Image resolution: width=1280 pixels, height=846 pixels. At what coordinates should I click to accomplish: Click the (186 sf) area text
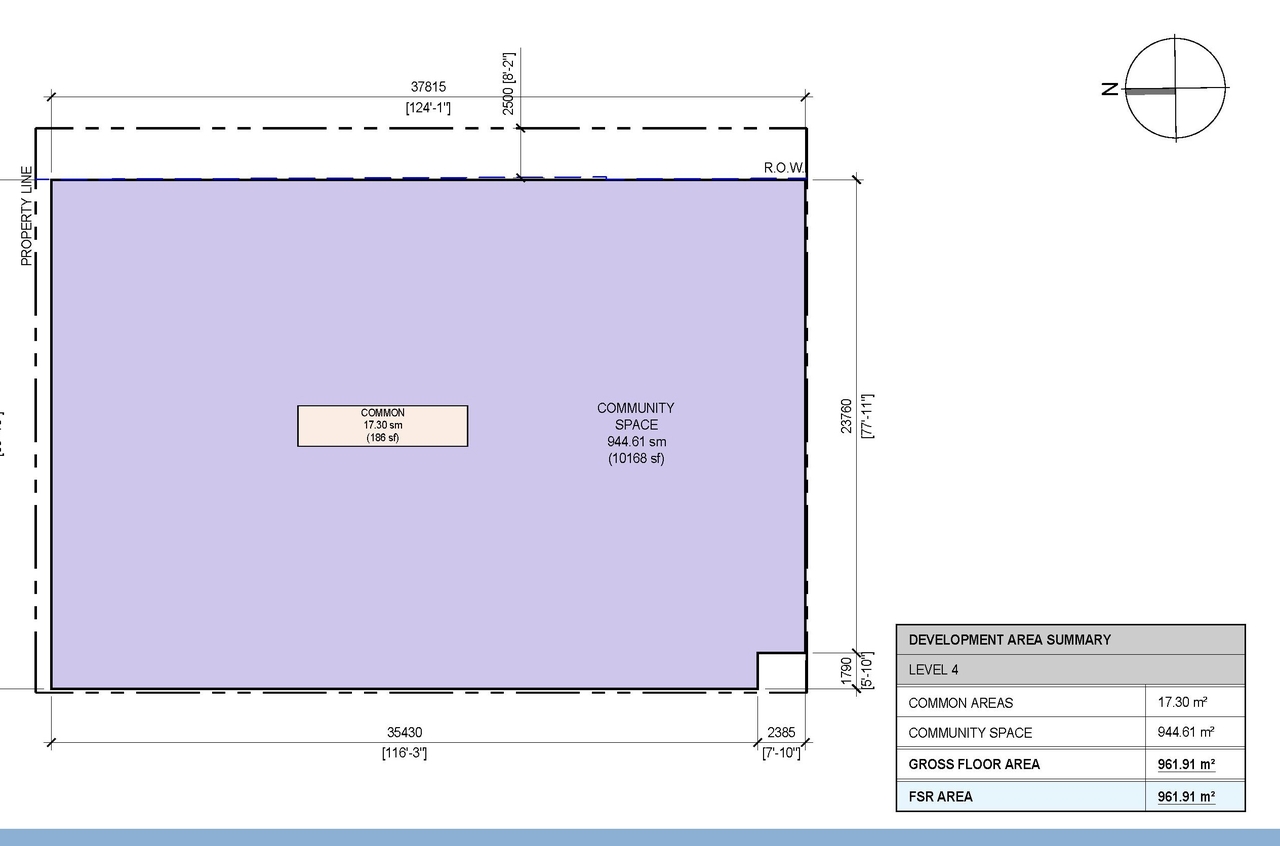pos(383,438)
